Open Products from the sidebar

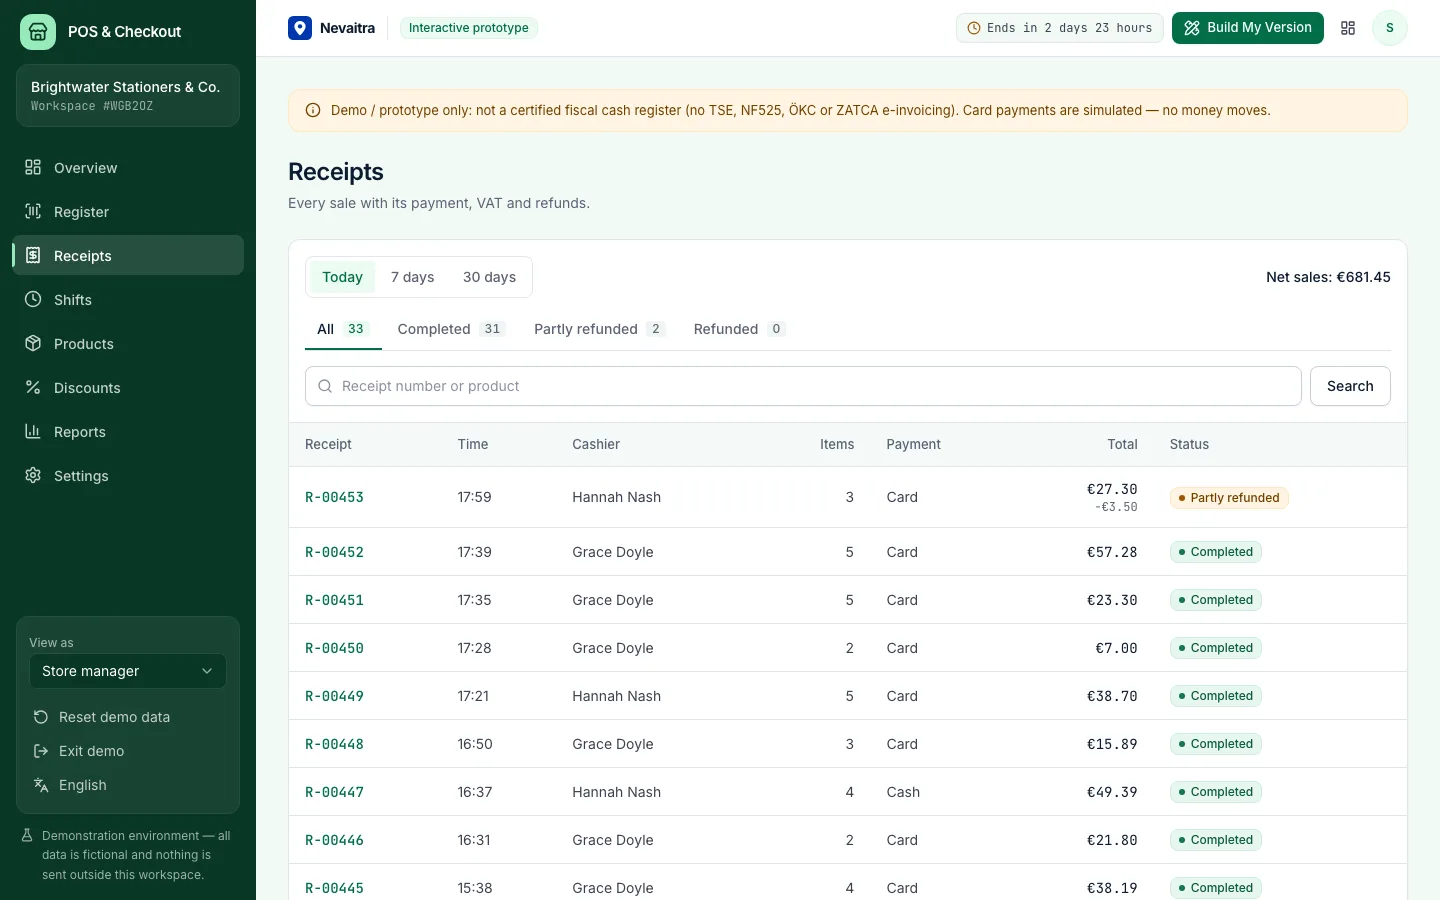pyautogui.click(x=128, y=343)
